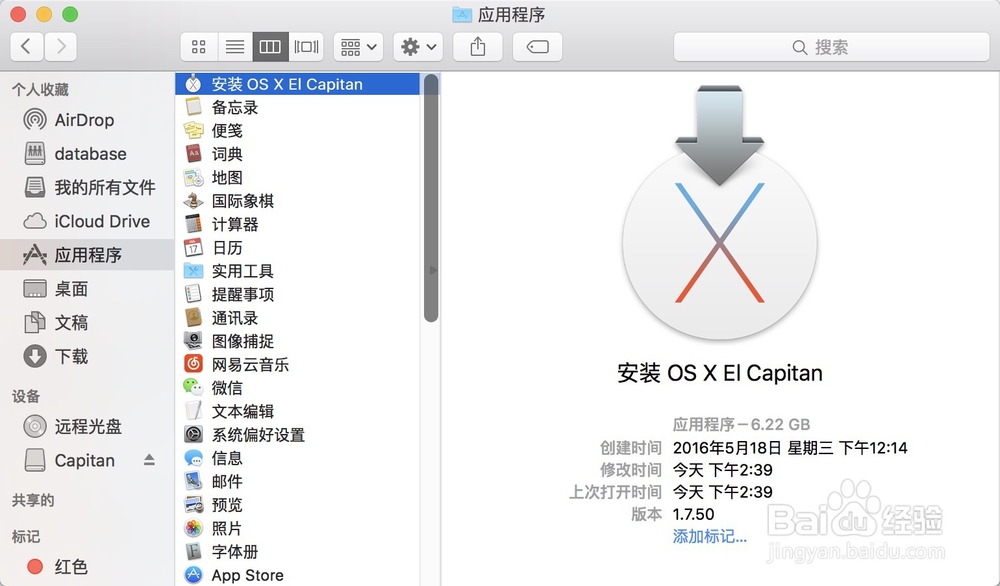Switch to icon view mode
This screenshot has height=586, width=1000.
pyautogui.click(x=198, y=47)
